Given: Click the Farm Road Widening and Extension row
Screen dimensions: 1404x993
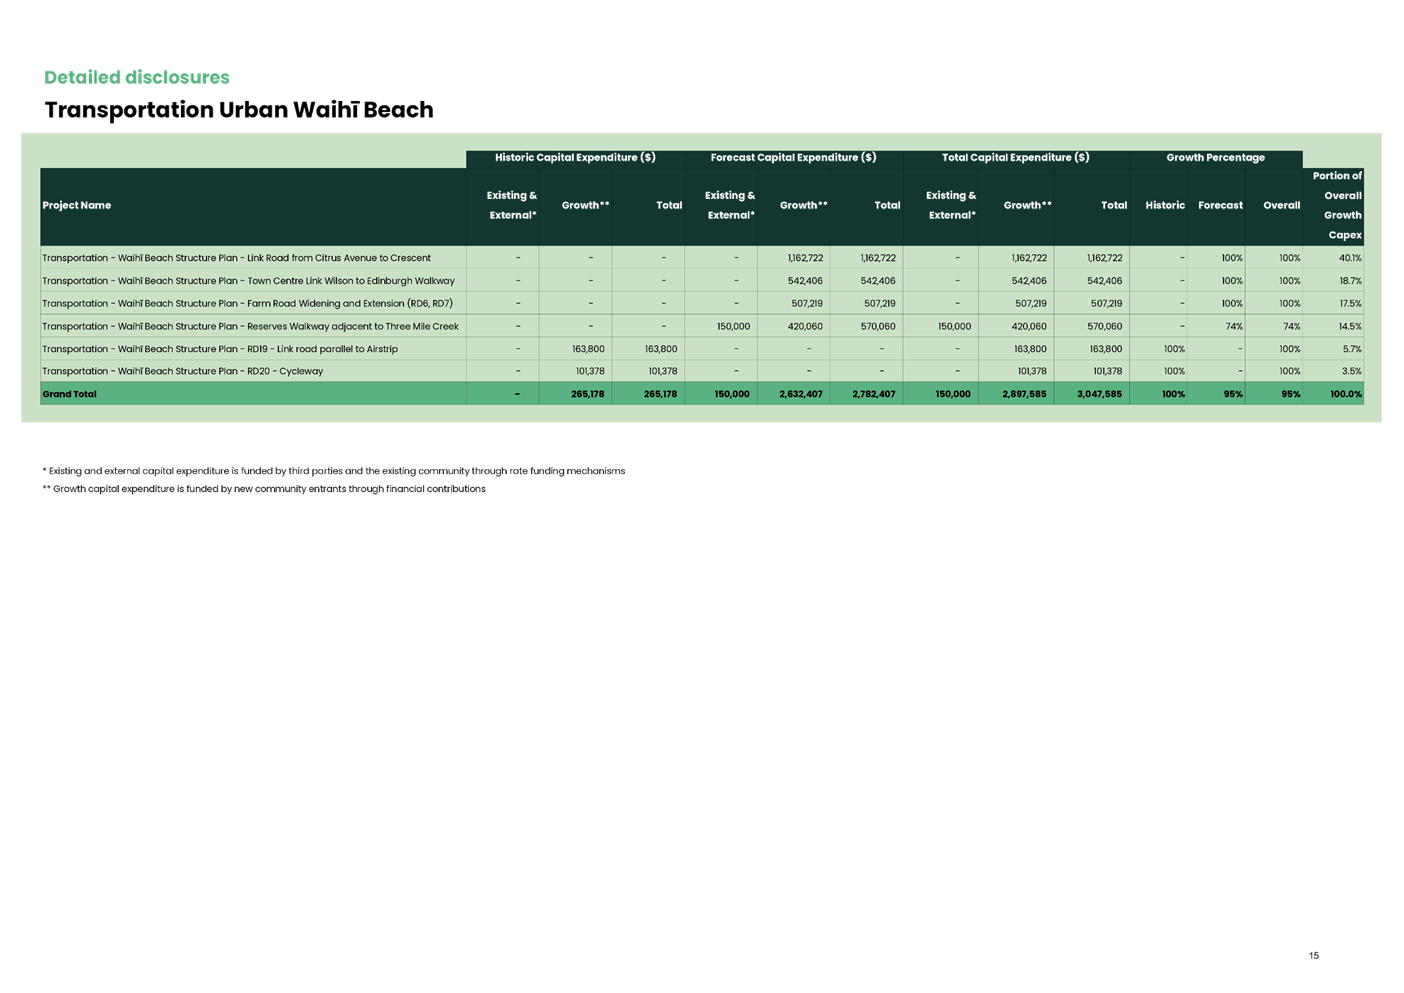Looking at the screenshot, I should click(250, 303).
